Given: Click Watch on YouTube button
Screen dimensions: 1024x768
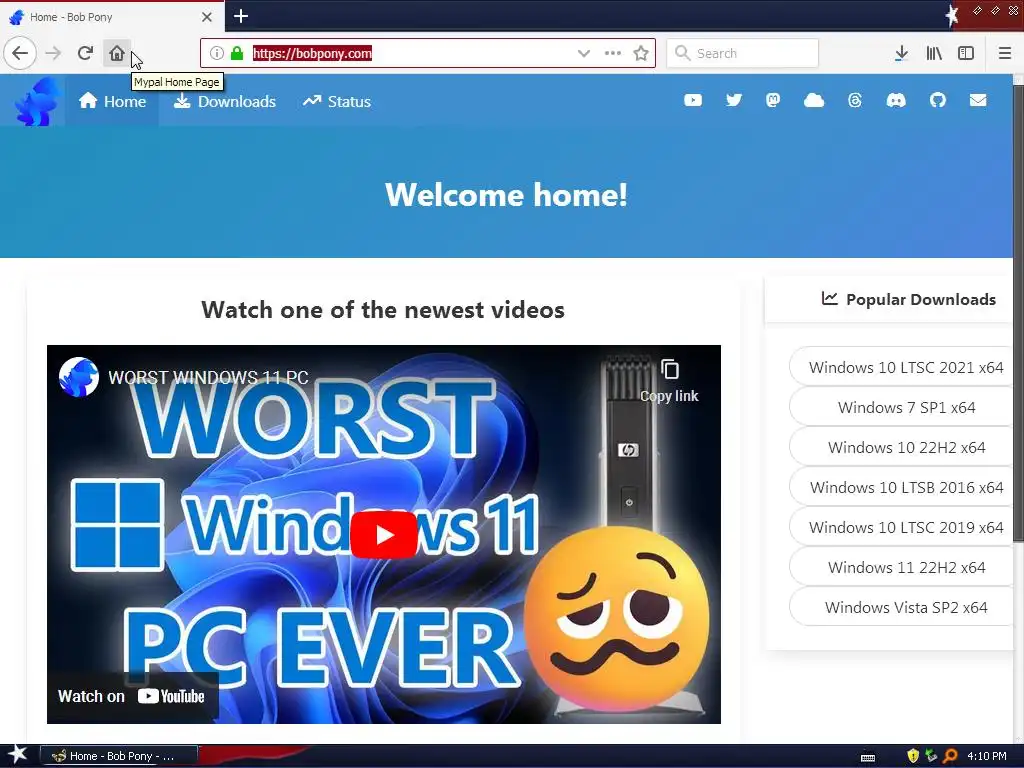Looking at the screenshot, I should pyautogui.click(x=132, y=696).
